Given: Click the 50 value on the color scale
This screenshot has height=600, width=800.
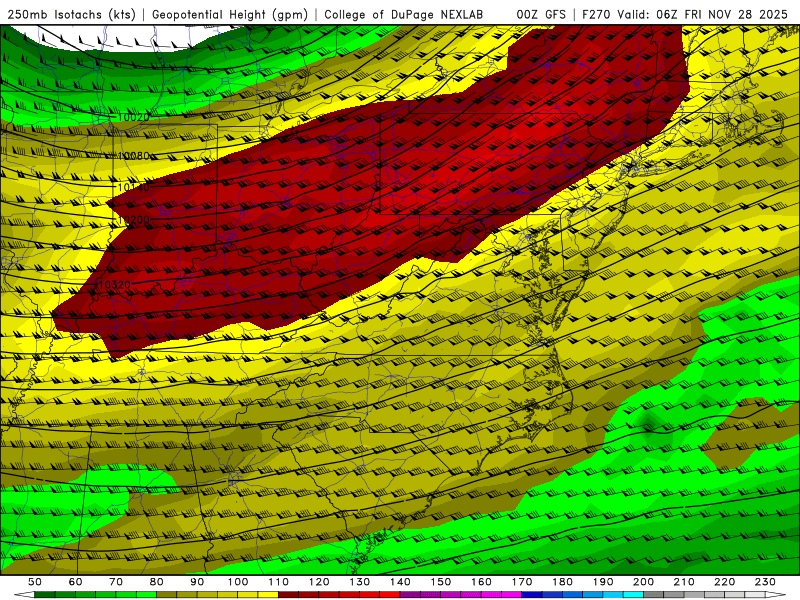Looking at the screenshot, I should (35, 582).
